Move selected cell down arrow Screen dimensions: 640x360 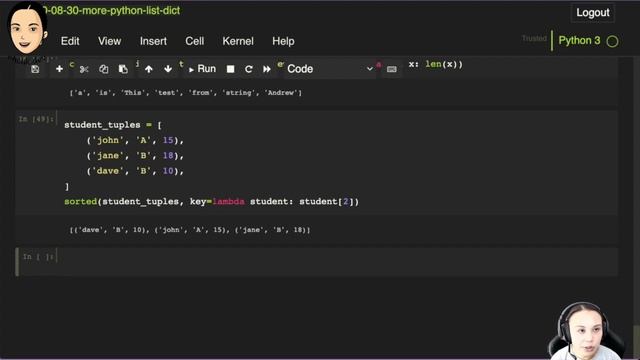pyautogui.click(x=168, y=69)
